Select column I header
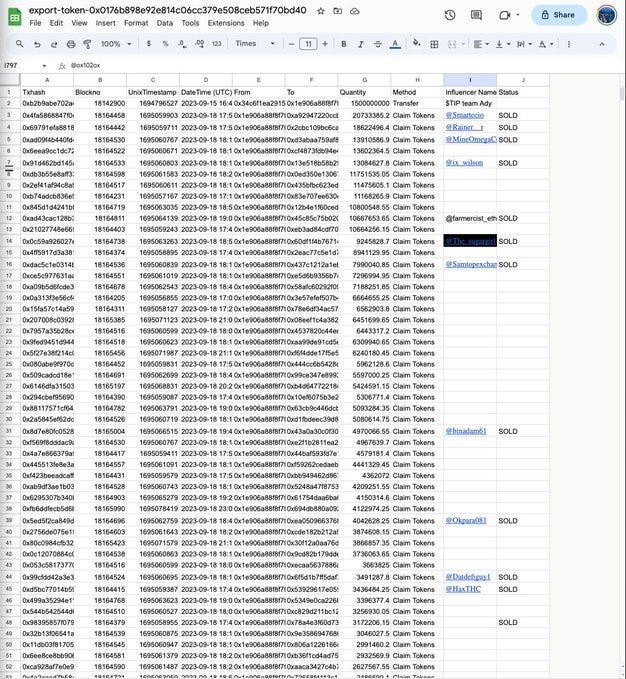 470,80
